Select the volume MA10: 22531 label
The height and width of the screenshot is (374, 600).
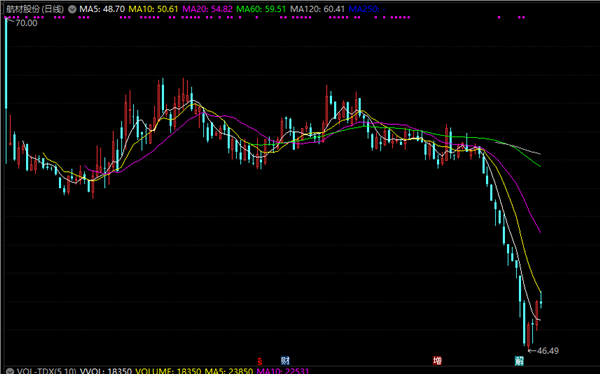(x=283, y=371)
